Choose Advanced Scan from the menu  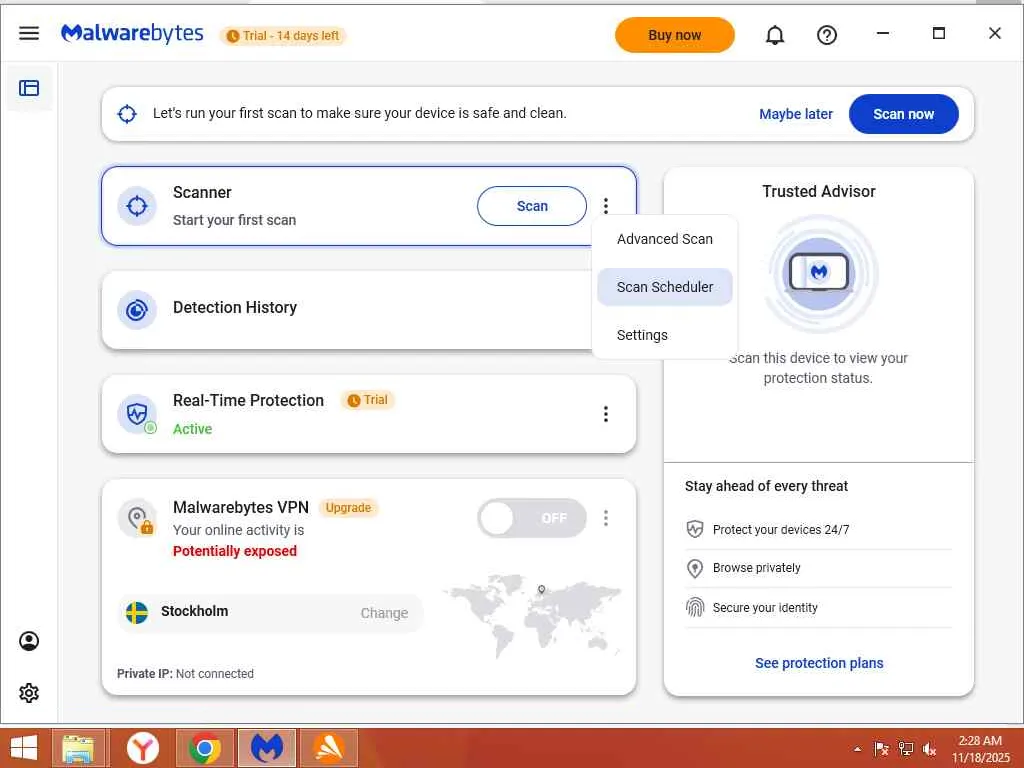665,240
